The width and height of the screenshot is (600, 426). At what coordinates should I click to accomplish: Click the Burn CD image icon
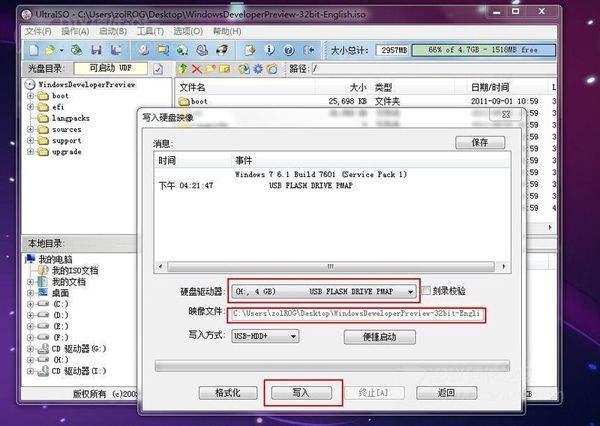[222, 50]
